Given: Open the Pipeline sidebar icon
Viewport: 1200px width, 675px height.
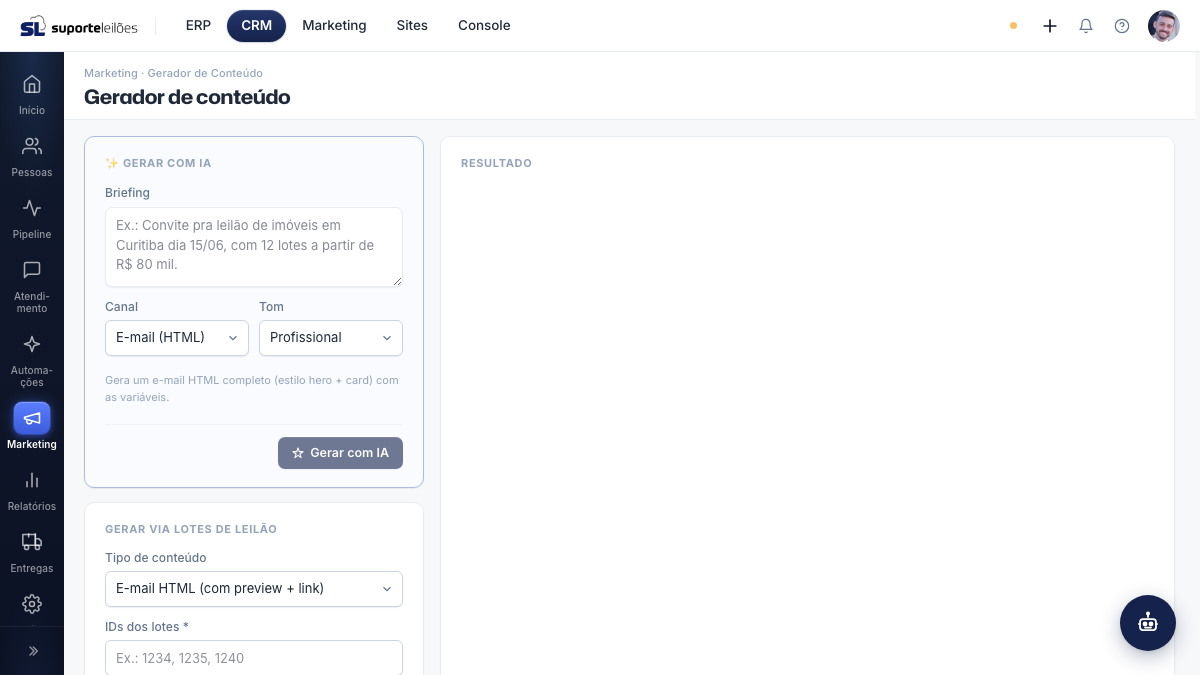Looking at the screenshot, I should coord(32,209).
